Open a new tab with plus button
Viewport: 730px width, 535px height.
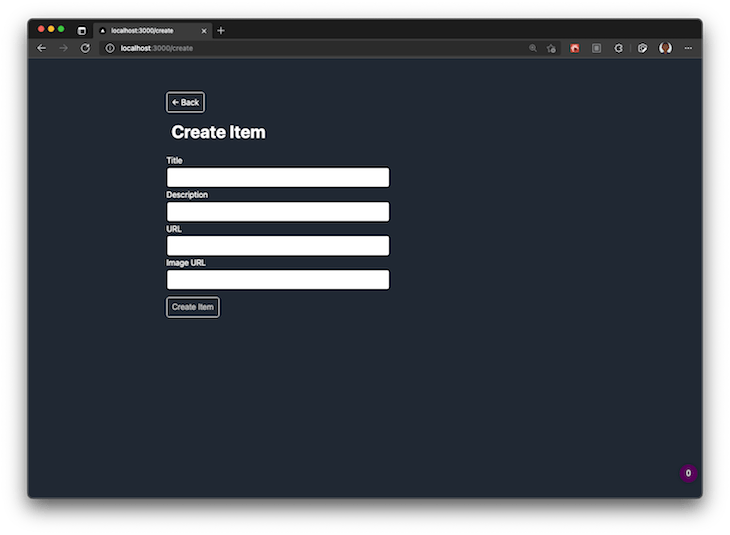(x=221, y=30)
